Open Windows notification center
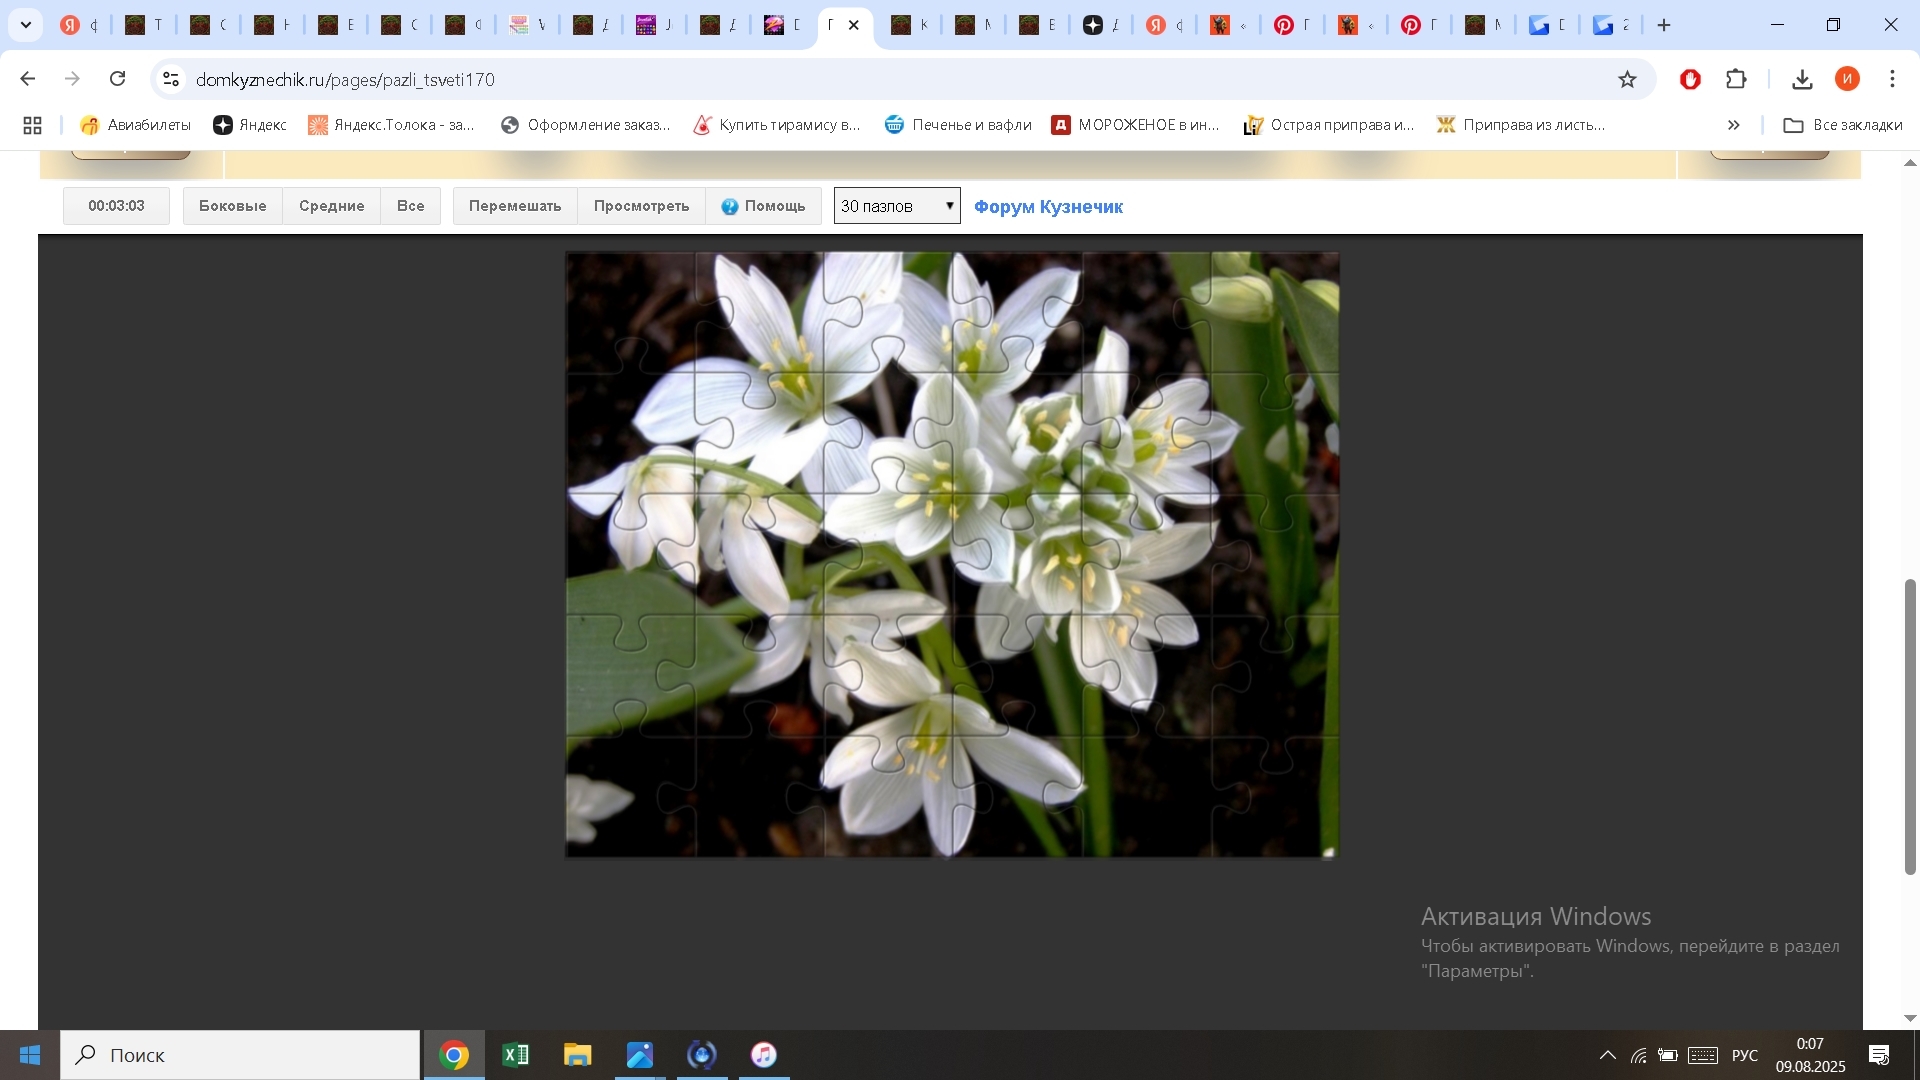 coord(1879,1055)
